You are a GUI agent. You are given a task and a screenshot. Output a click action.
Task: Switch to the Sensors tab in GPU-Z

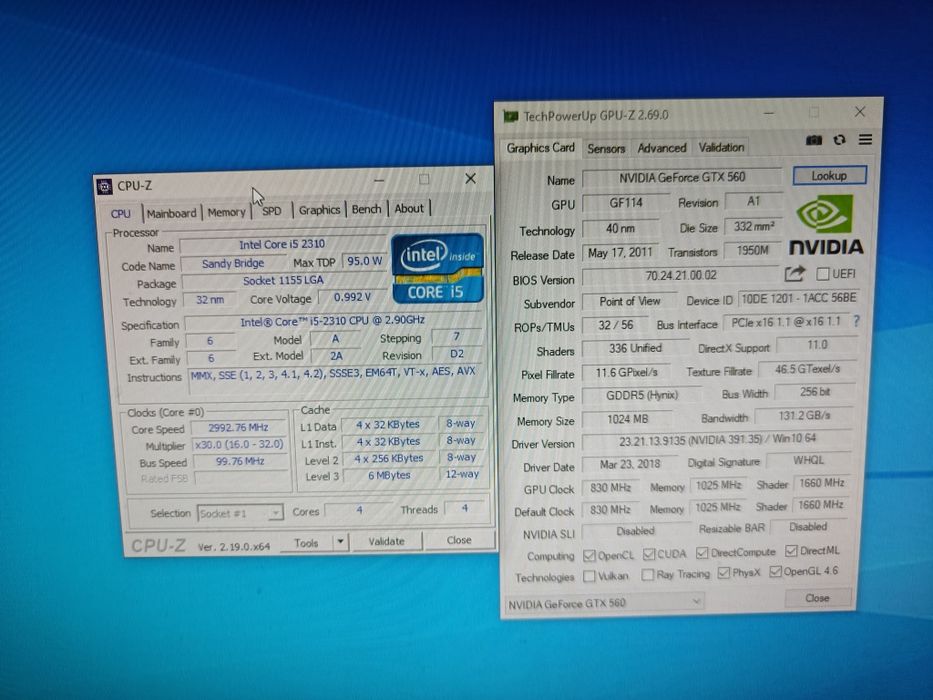click(606, 148)
